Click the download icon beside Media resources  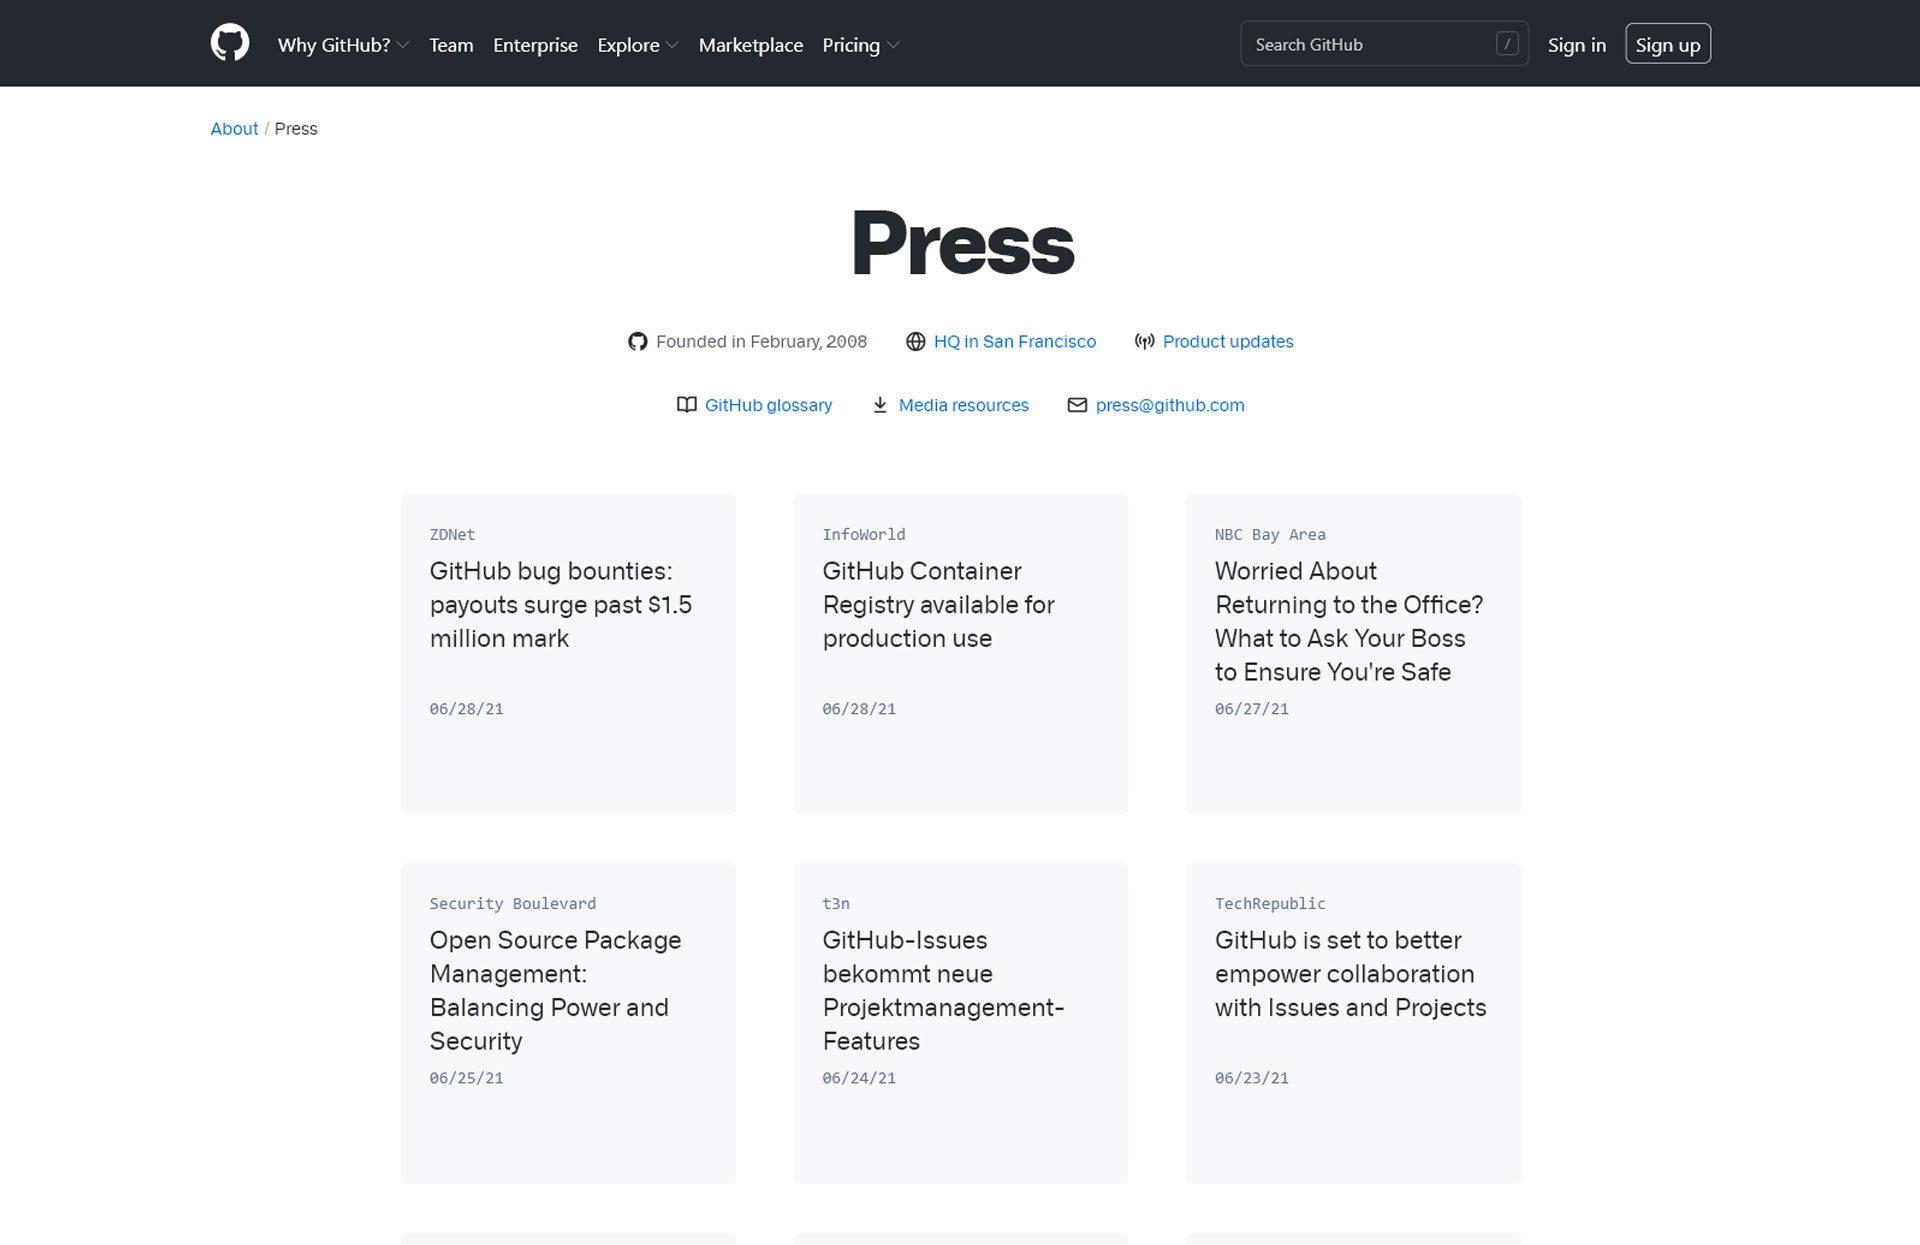[x=880, y=405]
